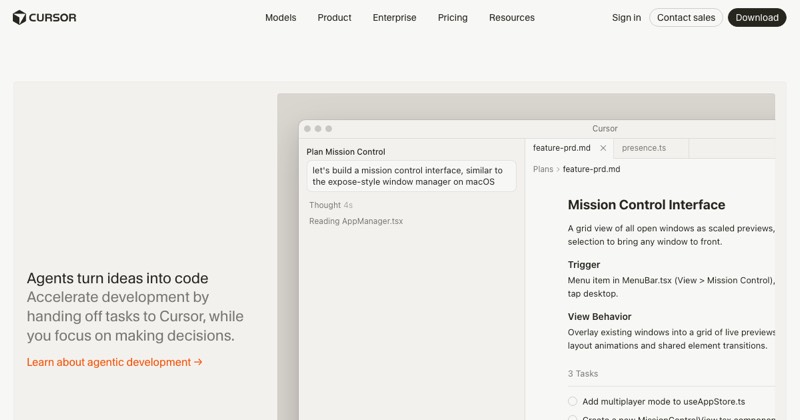Click the Agents turn ideas into code heading
Viewport: 800px width, 420px height.
[x=117, y=278]
